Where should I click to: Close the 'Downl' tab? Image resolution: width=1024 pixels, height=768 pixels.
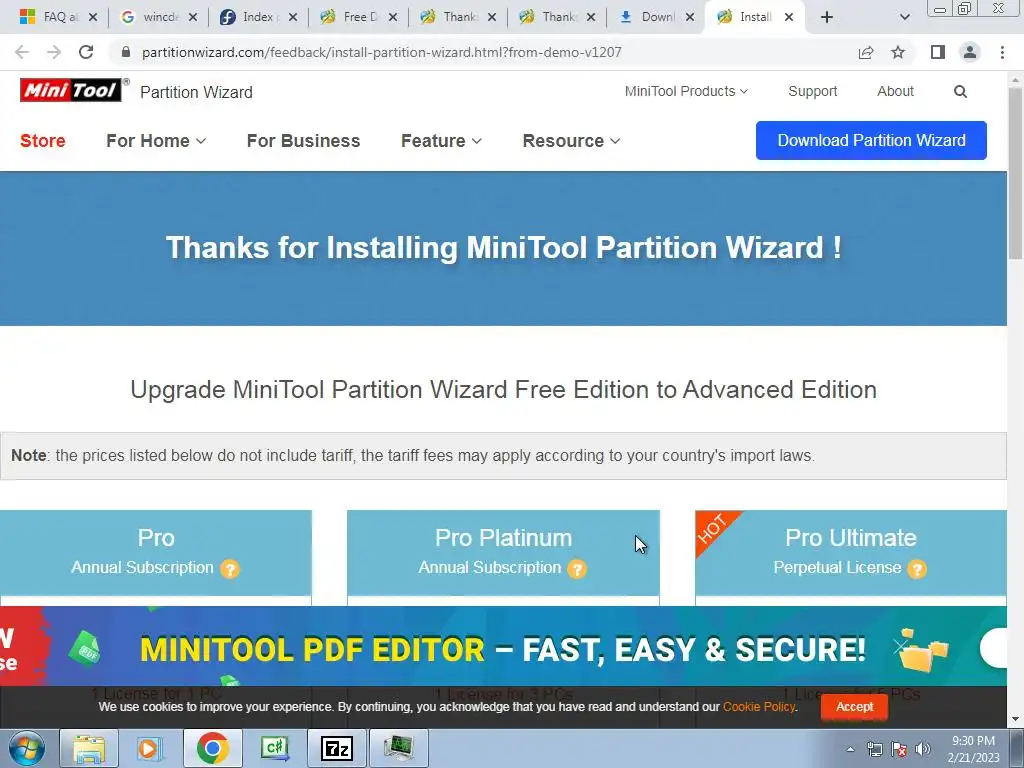pyautogui.click(x=690, y=17)
